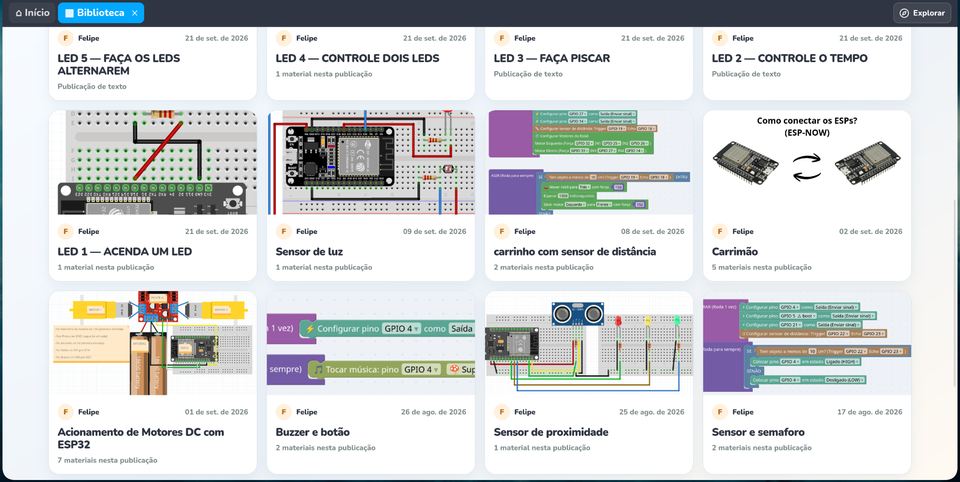
Task: Click the Explorar button
Action: click(x=922, y=13)
